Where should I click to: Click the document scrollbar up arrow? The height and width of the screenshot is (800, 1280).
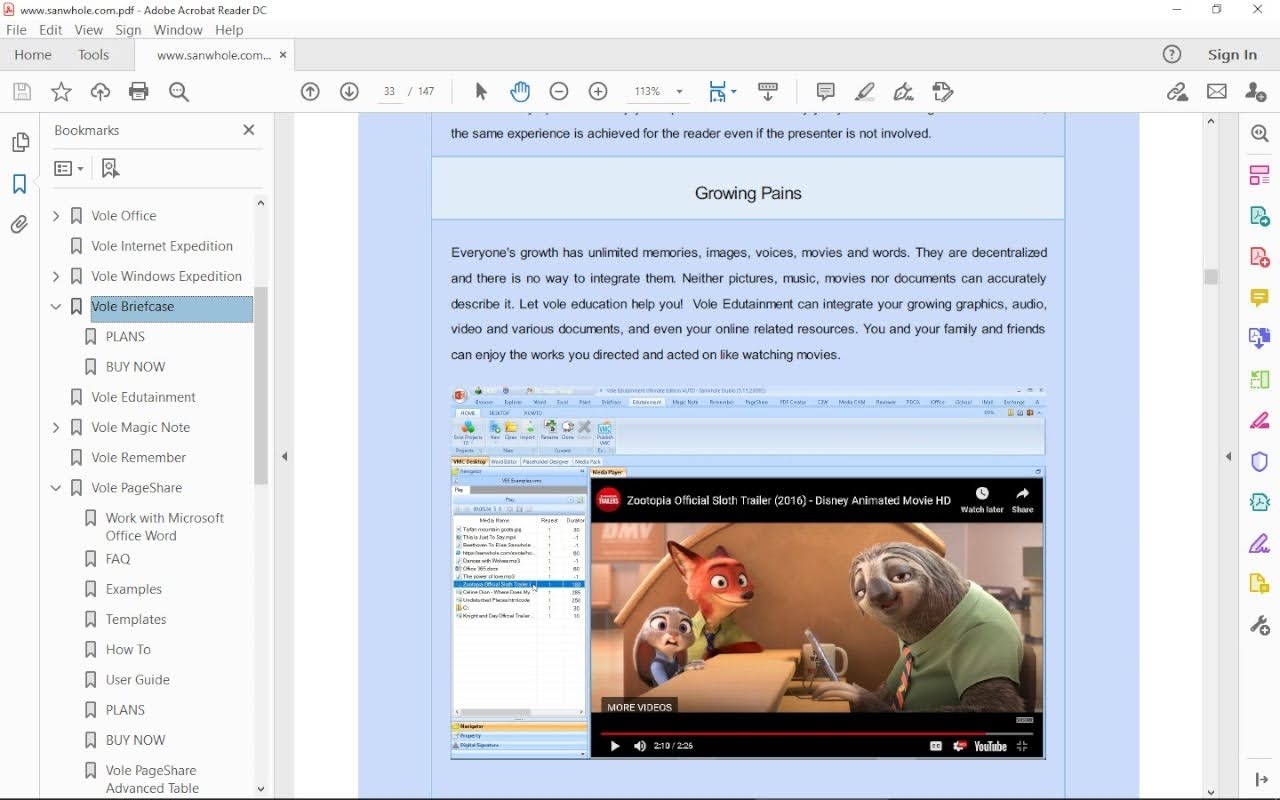1211,122
